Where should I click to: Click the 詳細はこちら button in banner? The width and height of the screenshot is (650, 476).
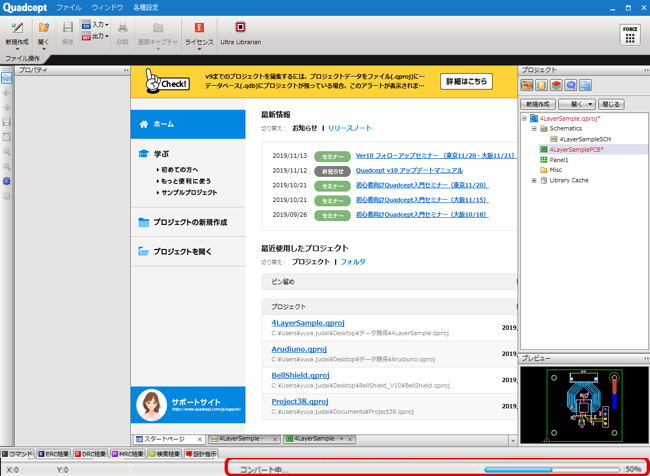466,81
